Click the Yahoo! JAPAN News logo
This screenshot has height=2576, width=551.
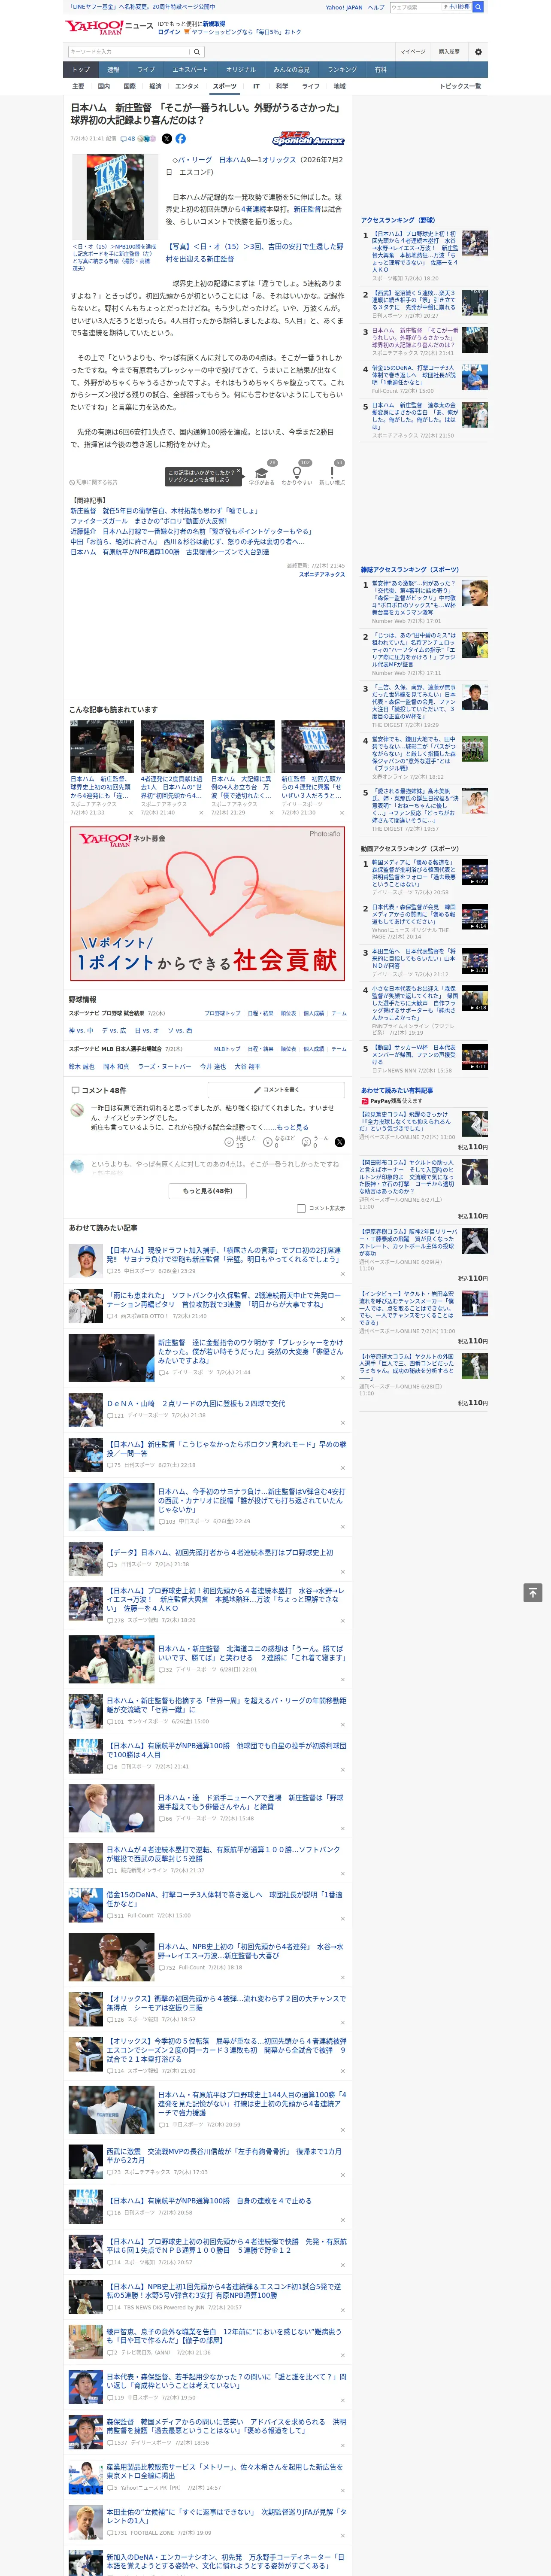(x=110, y=27)
